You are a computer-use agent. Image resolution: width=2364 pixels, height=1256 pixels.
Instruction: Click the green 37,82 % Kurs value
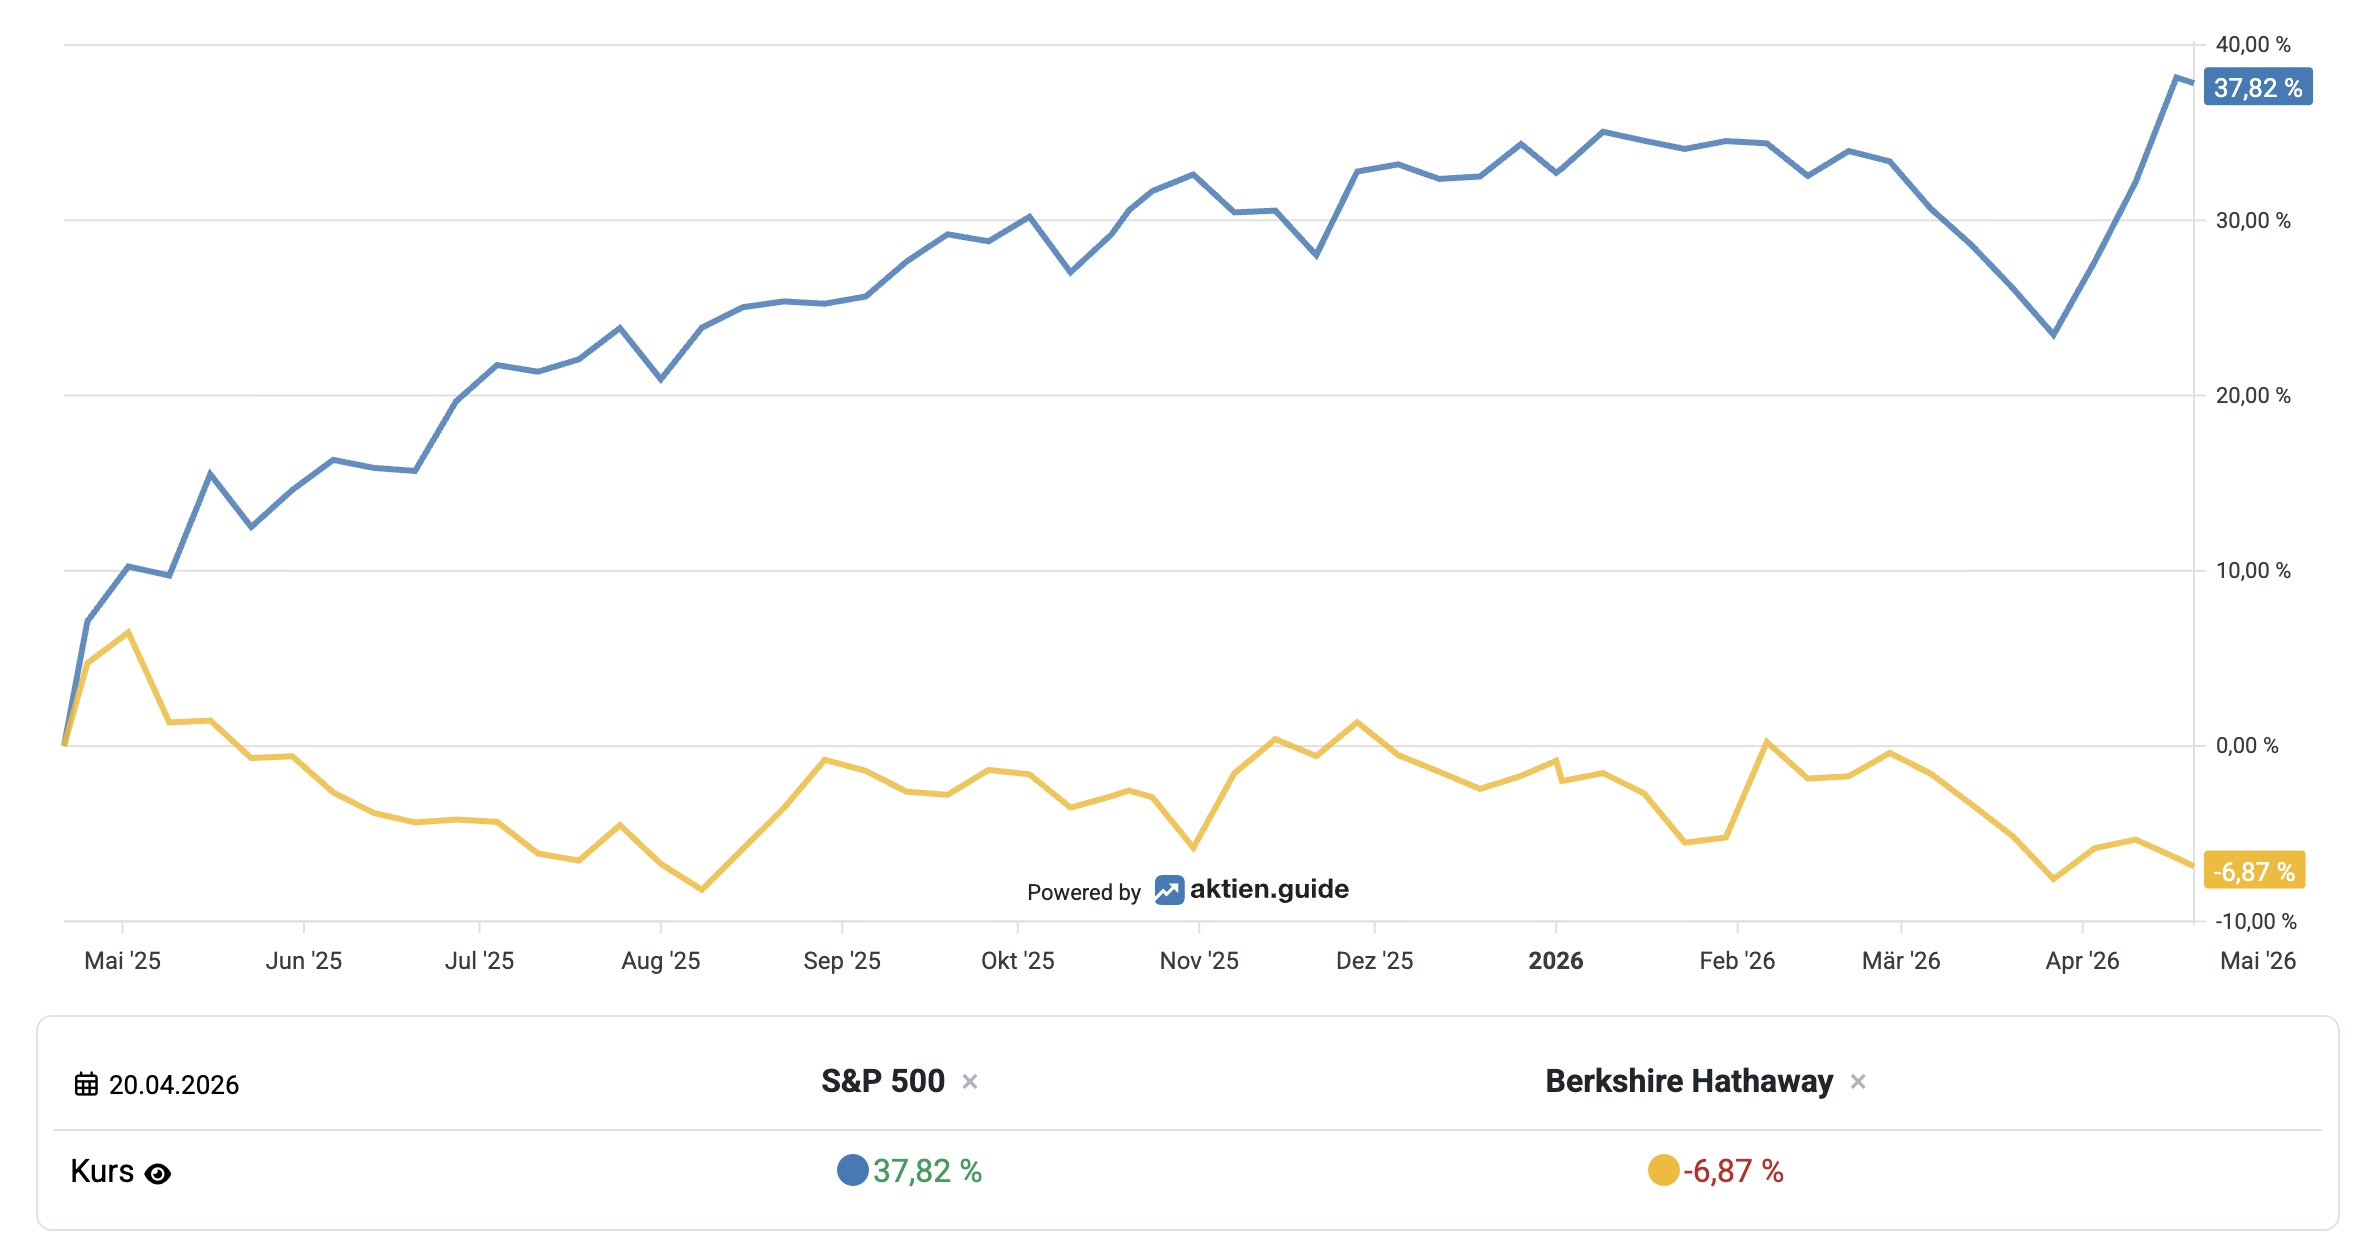pos(927,1171)
